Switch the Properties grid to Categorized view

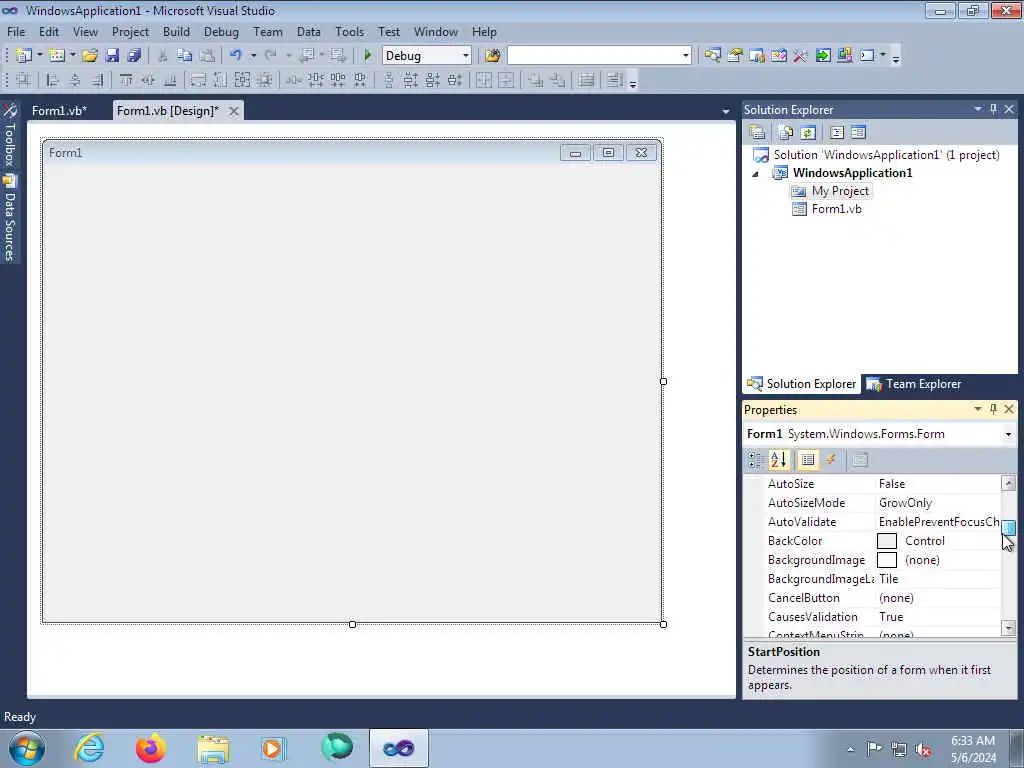pyautogui.click(x=755, y=460)
